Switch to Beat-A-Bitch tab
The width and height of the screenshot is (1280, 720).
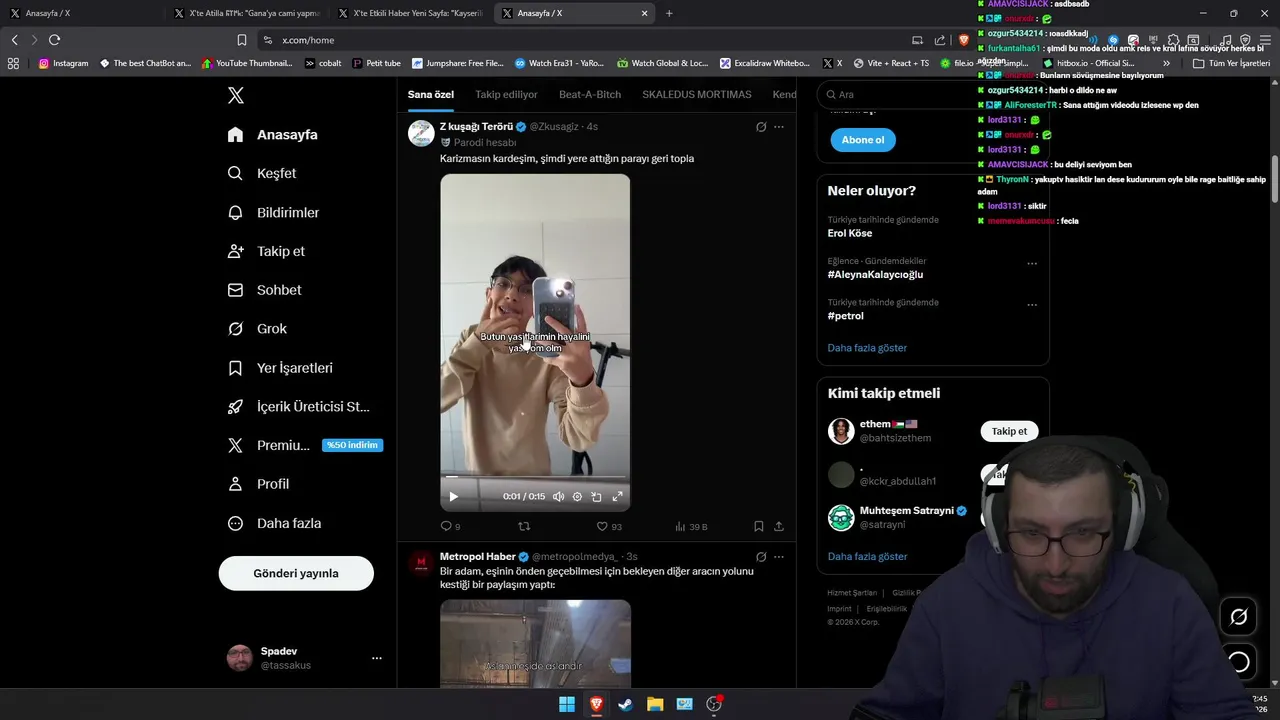590,95
